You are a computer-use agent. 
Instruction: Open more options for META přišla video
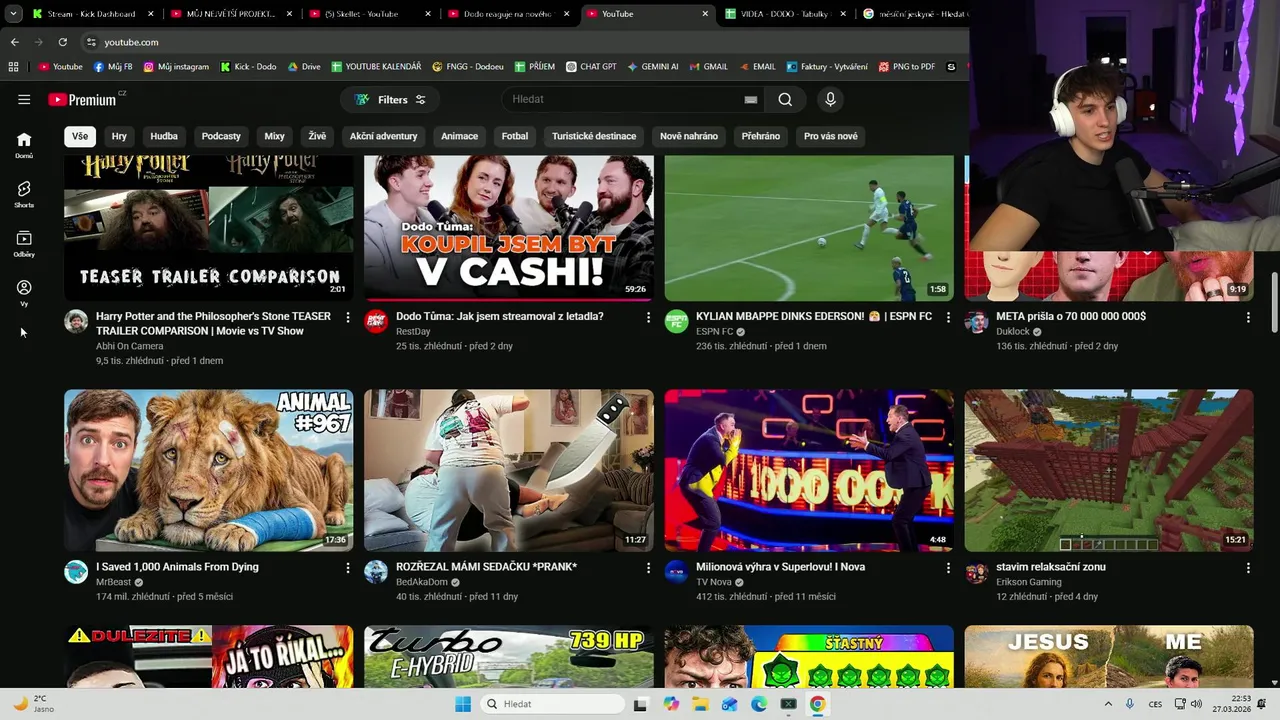1248,317
